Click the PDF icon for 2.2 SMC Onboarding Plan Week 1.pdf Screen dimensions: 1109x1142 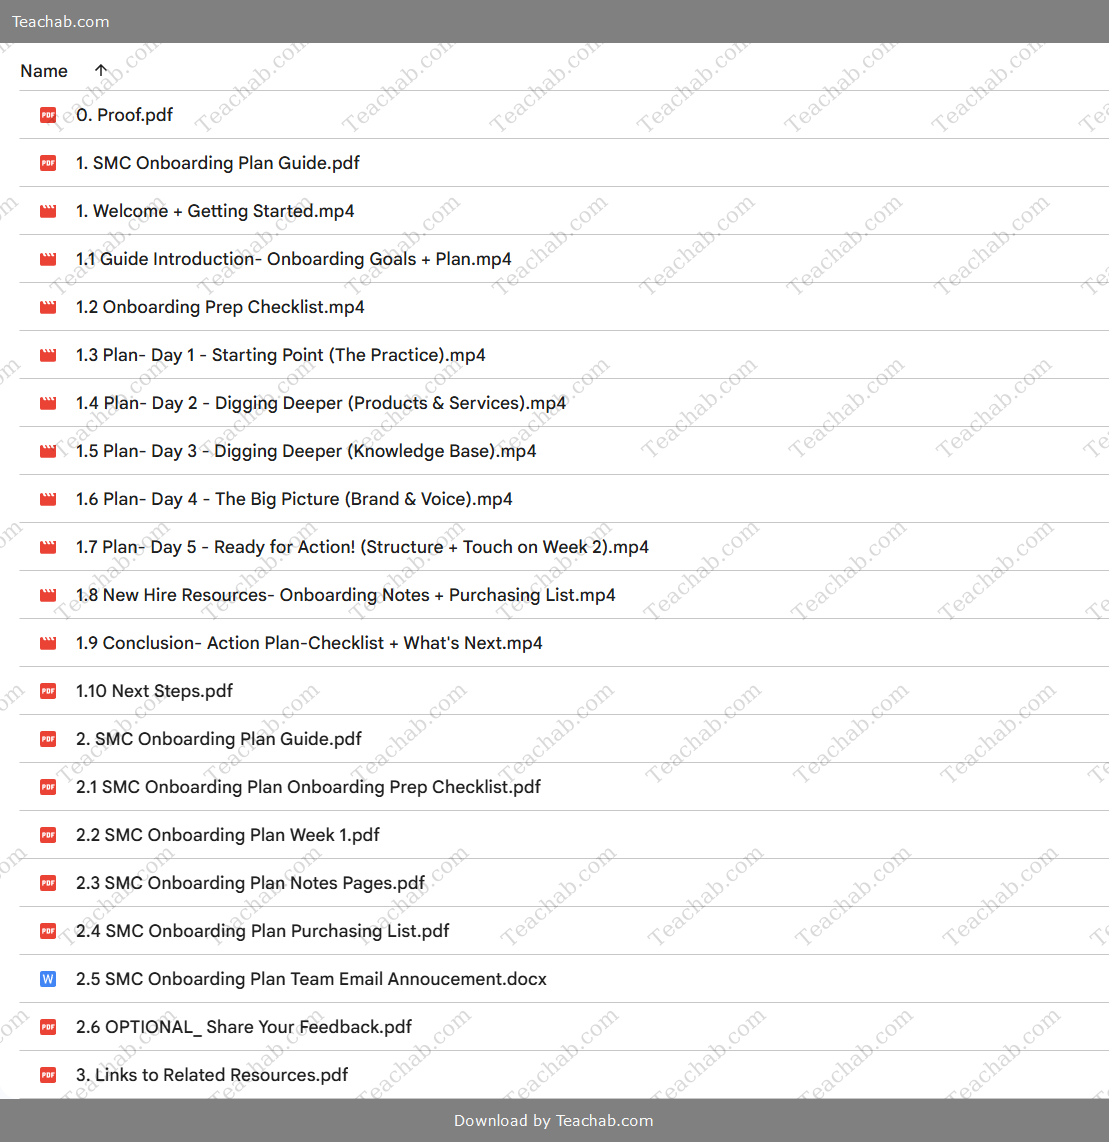pyautogui.click(x=48, y=835)
